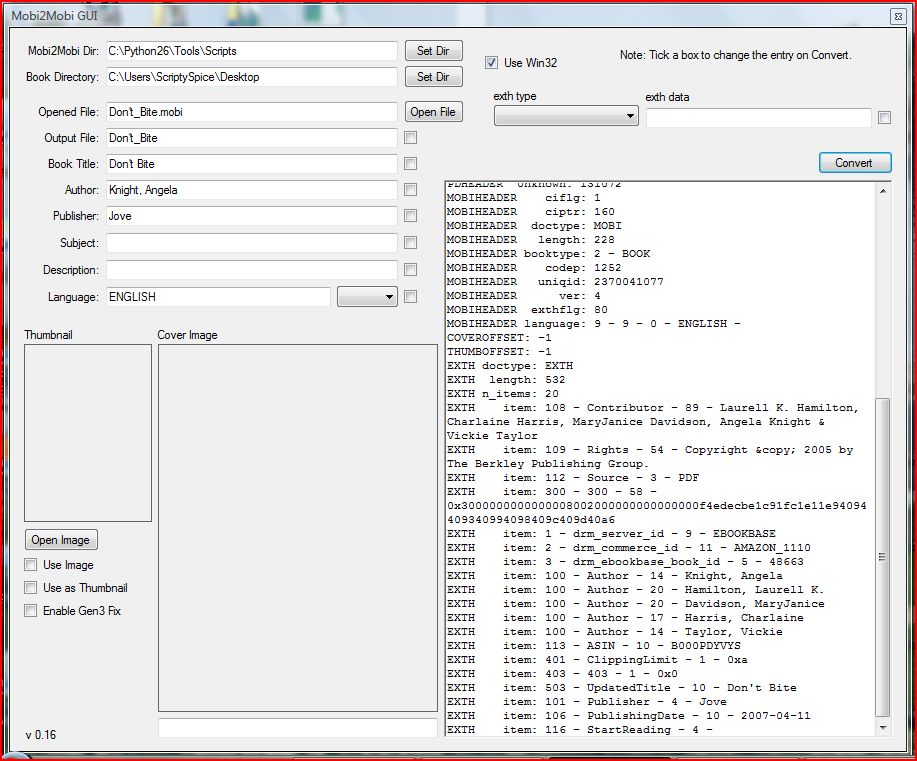The image size is (917, 761).
Task: Tick the Description change checkbox
Action: click(x=411, y=269)
